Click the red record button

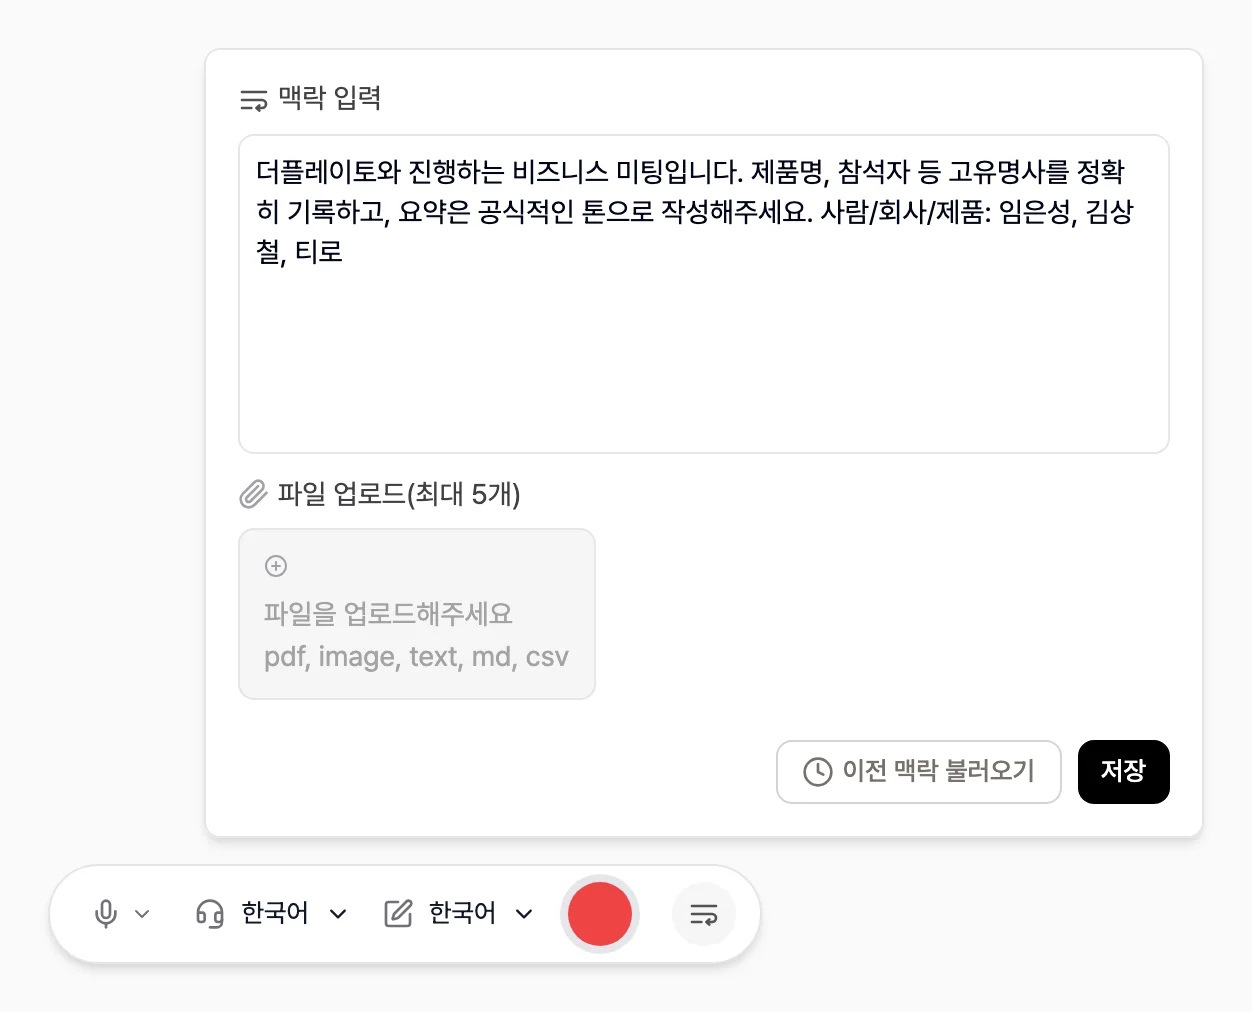600,914
